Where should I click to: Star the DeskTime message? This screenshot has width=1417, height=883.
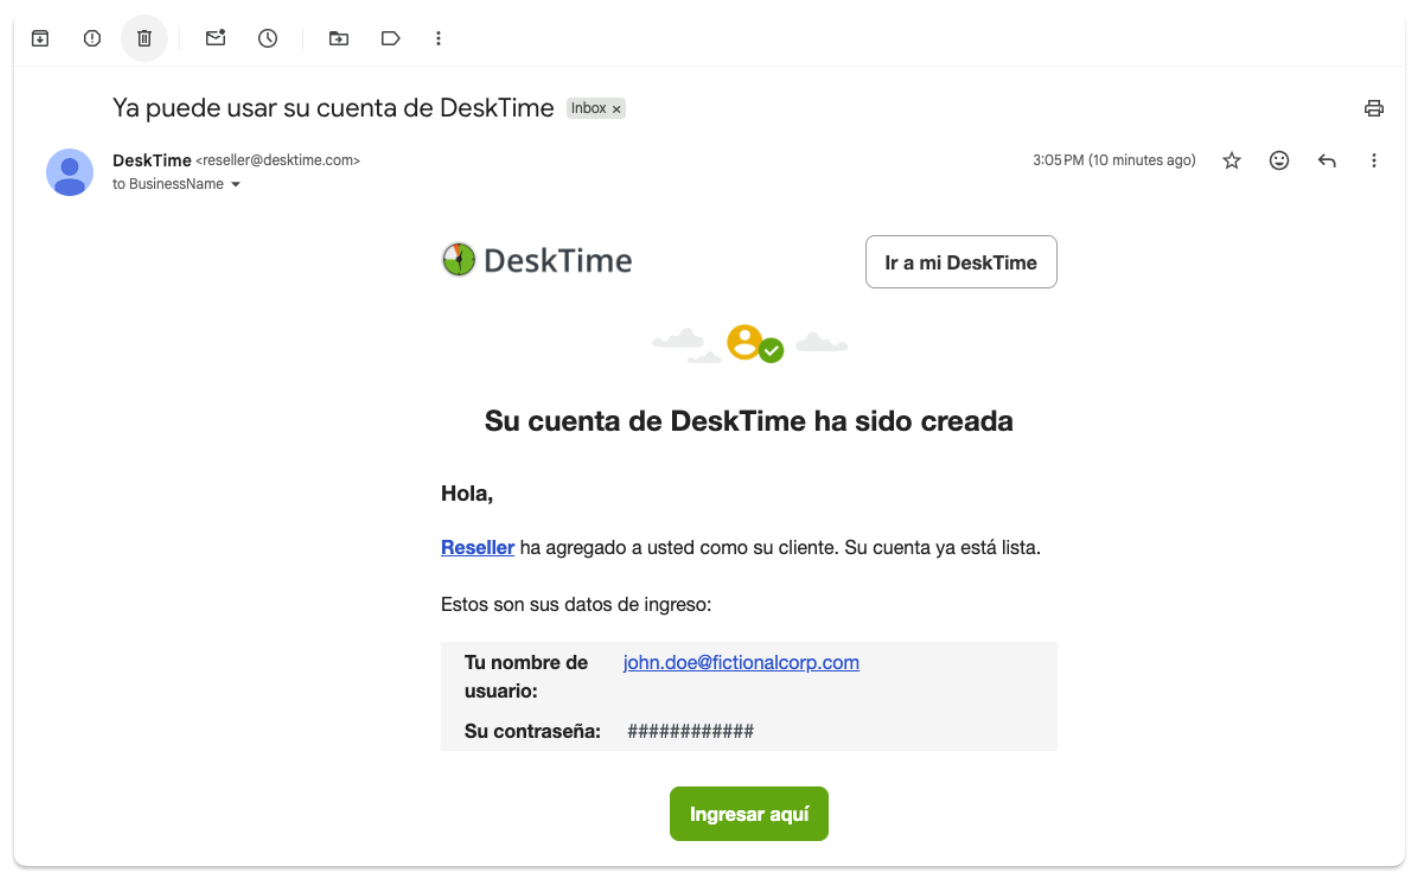[1232, 160]
